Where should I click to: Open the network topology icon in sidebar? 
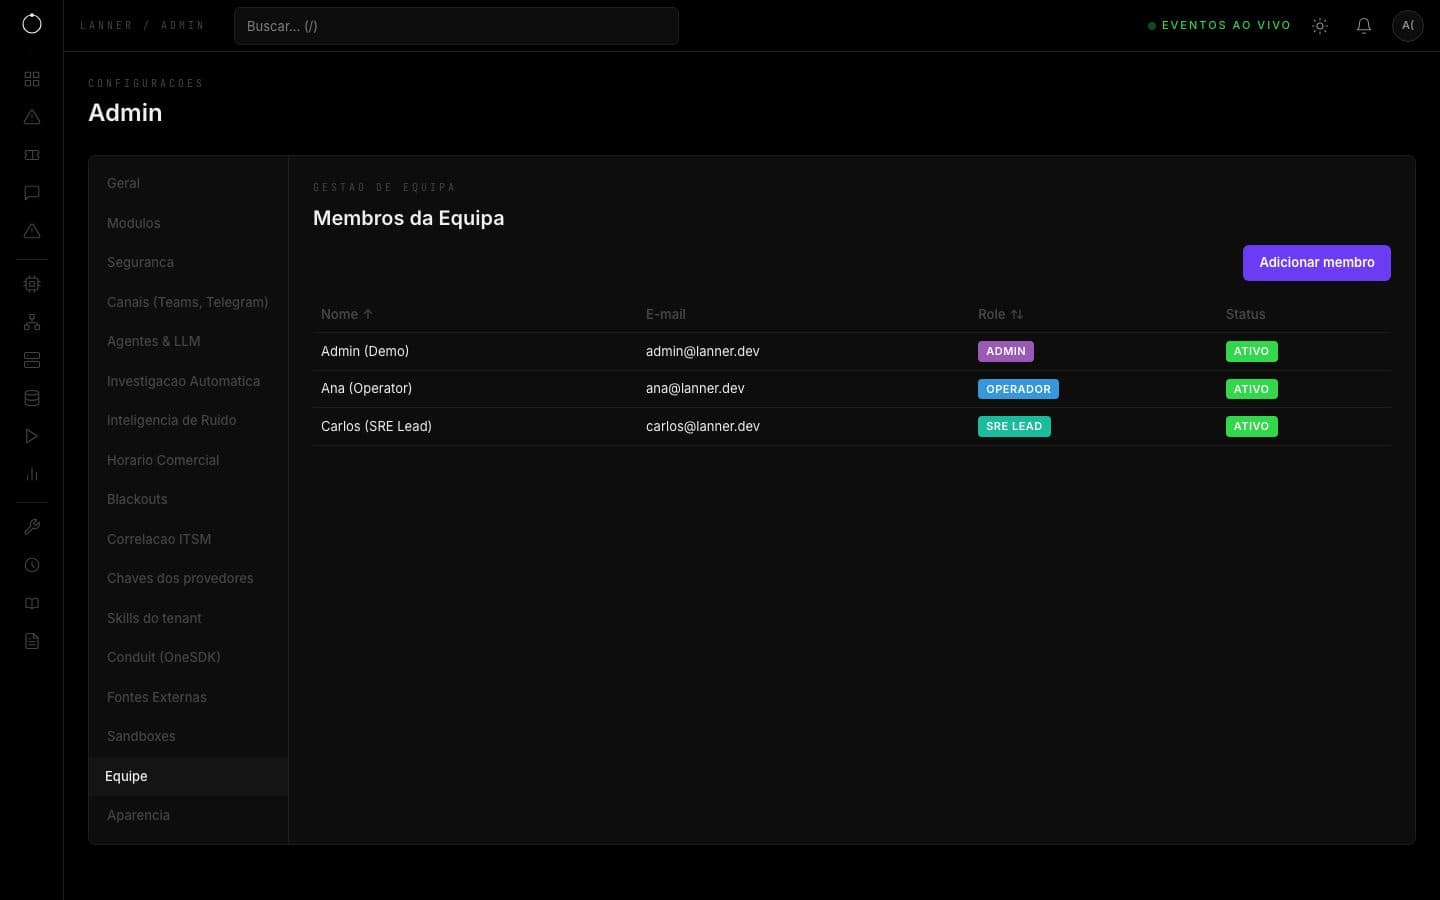click(32, 322)
